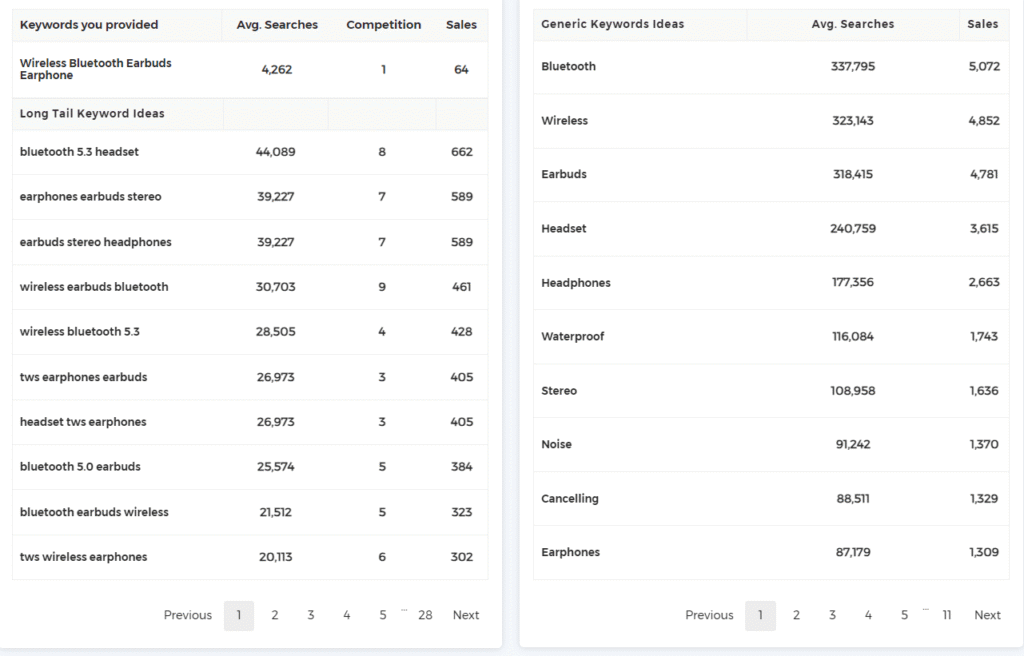Click the Sales header in generic keywords table

pyautogui.click(x=983, y=24)
